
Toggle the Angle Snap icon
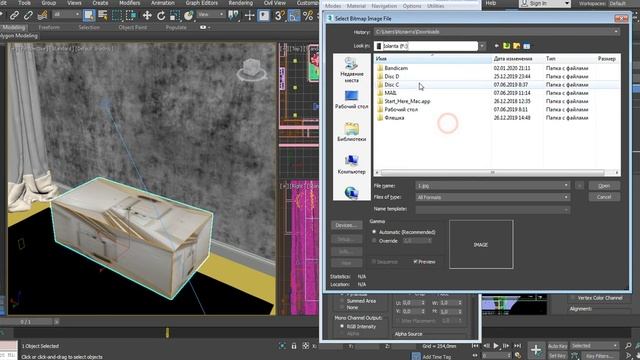pos(294,16)
